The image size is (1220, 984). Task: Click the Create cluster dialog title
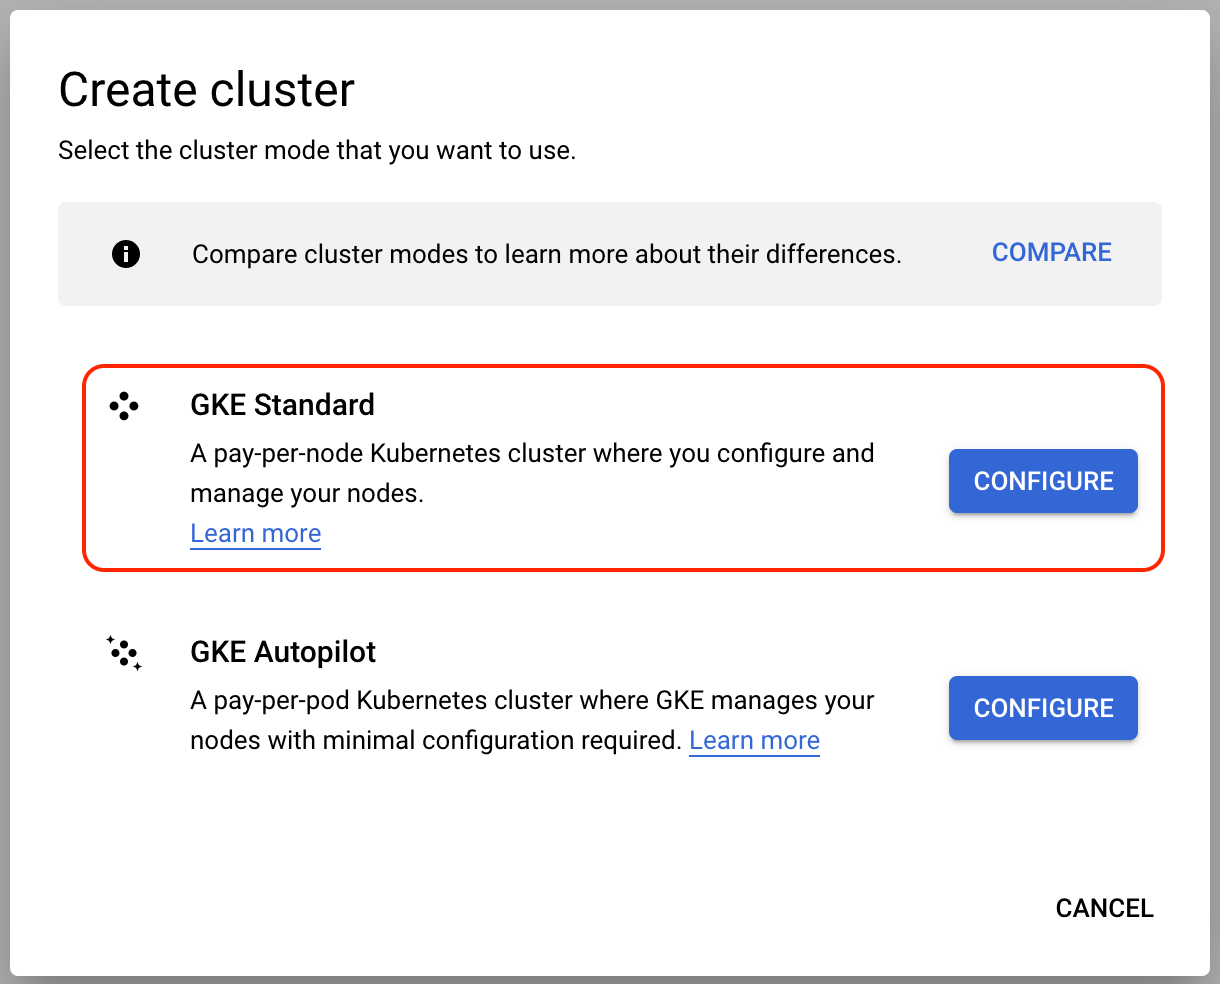coord(206,90)
